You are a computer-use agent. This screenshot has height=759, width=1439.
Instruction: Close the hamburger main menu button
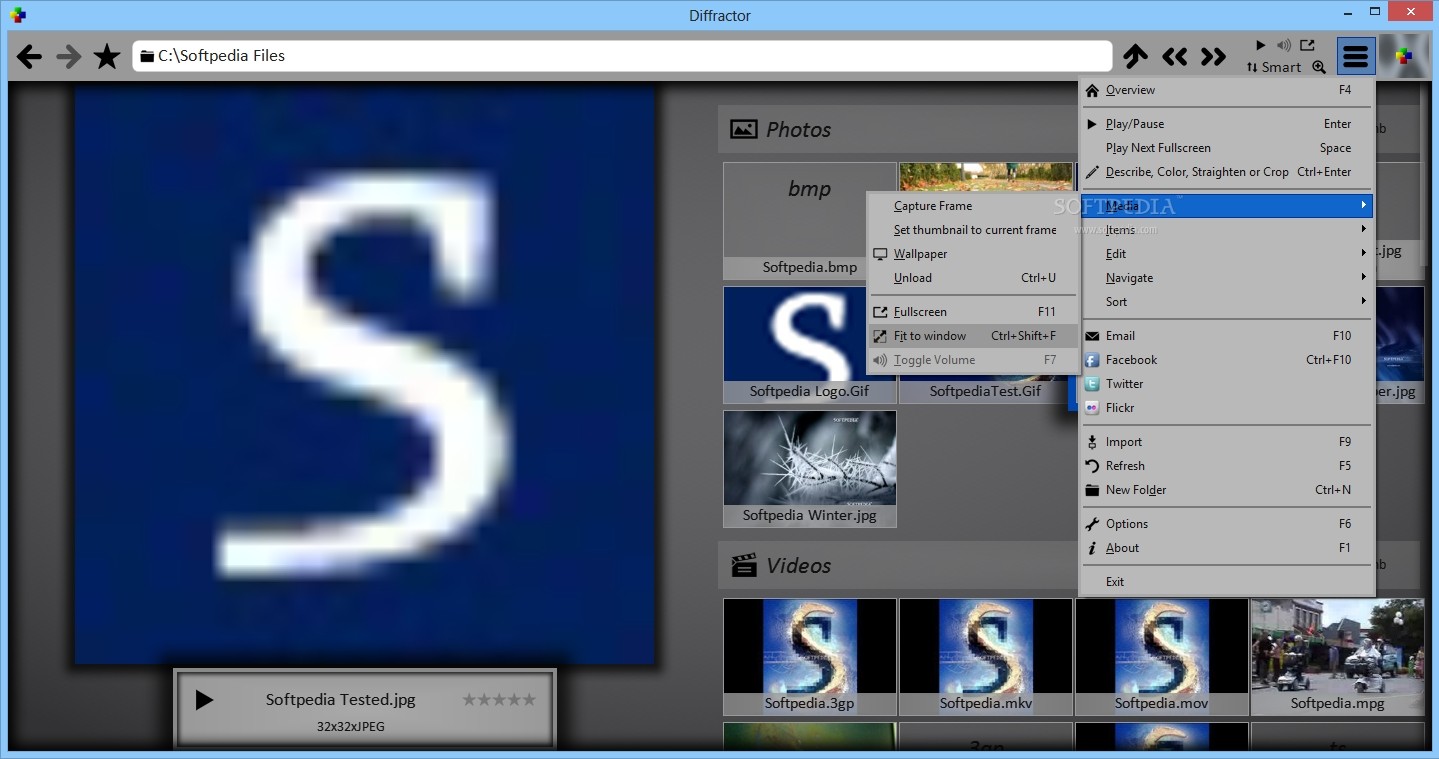point(1355,56)
